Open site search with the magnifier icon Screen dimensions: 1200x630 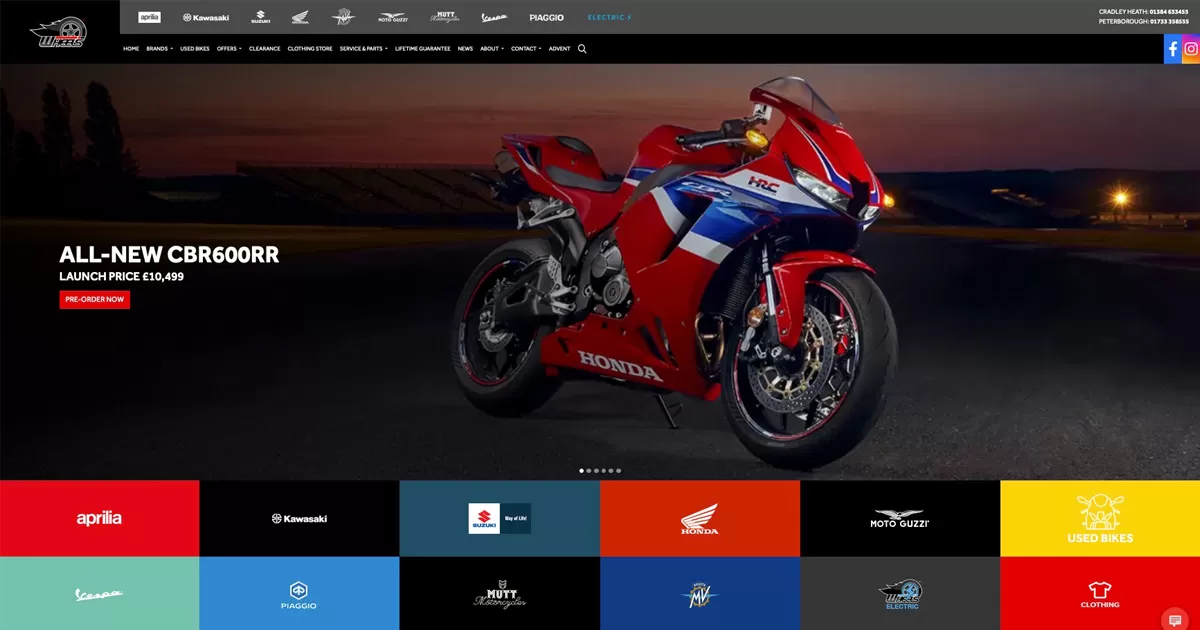coord(582,48)
